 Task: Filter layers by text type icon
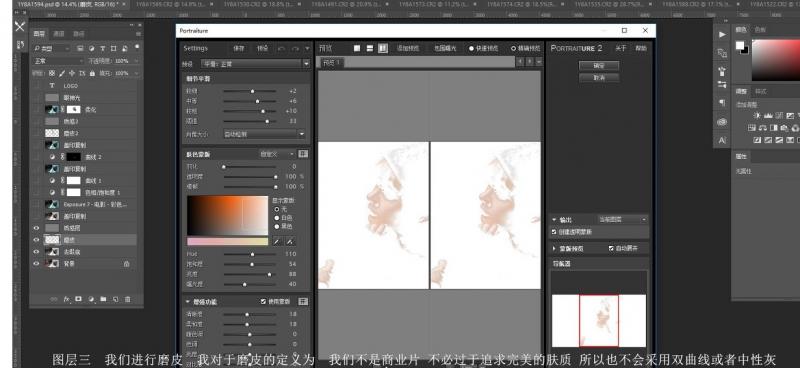(x=102, y=48)
